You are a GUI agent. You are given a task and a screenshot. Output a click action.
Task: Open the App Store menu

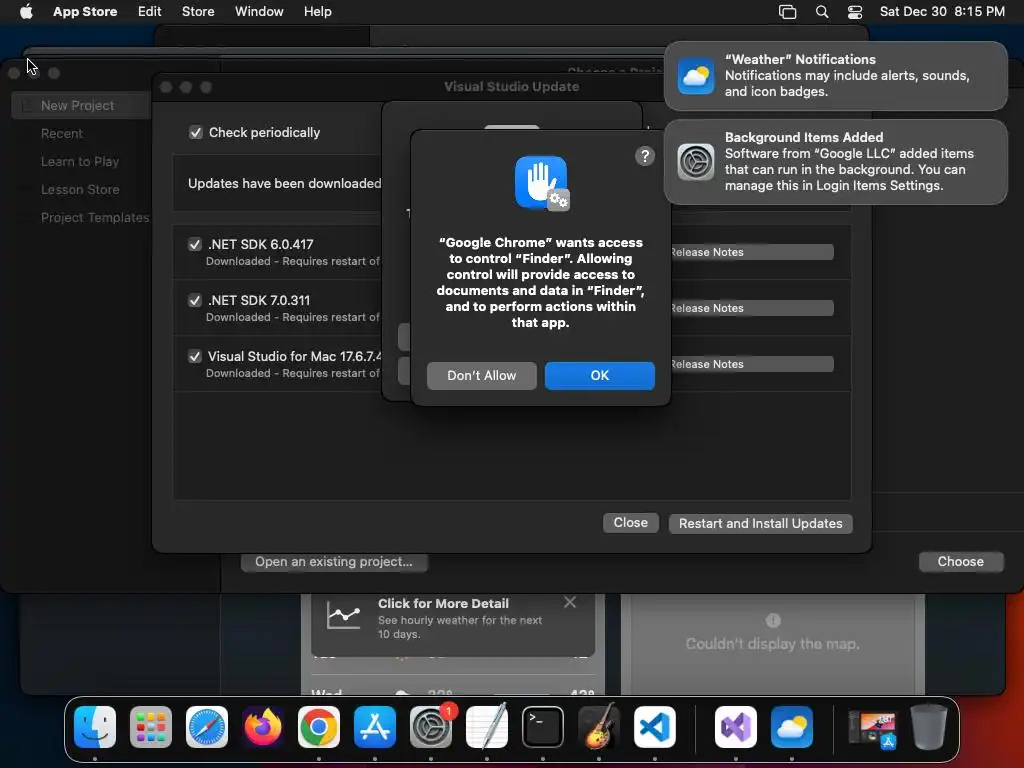point(85,12)
